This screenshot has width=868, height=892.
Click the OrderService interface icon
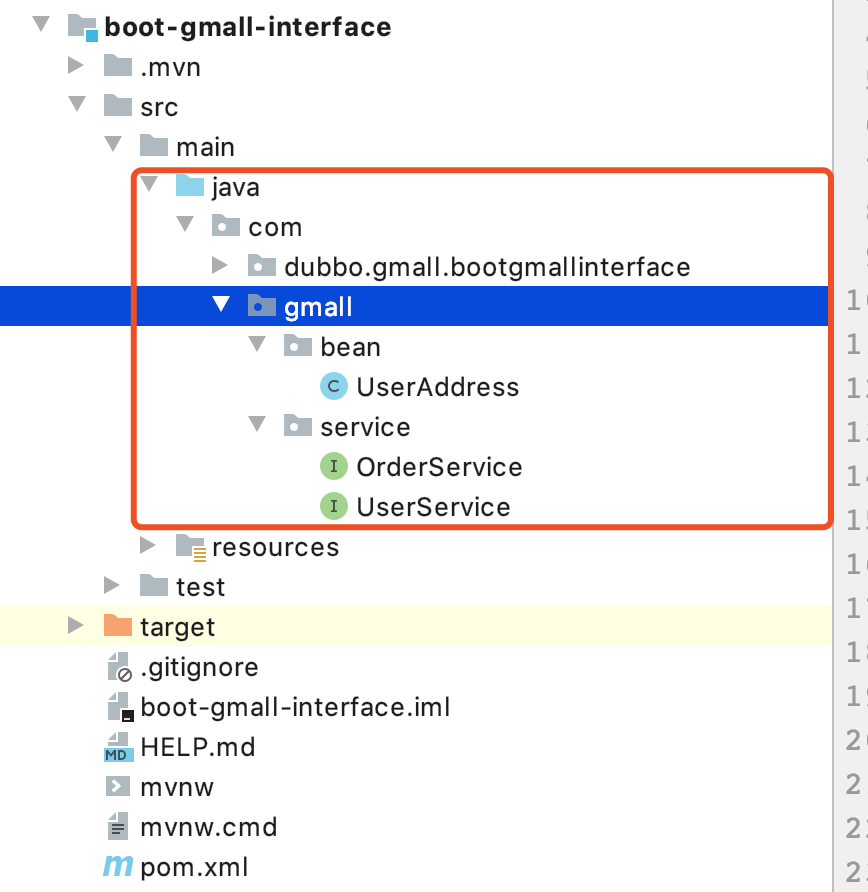click(333, 467)
